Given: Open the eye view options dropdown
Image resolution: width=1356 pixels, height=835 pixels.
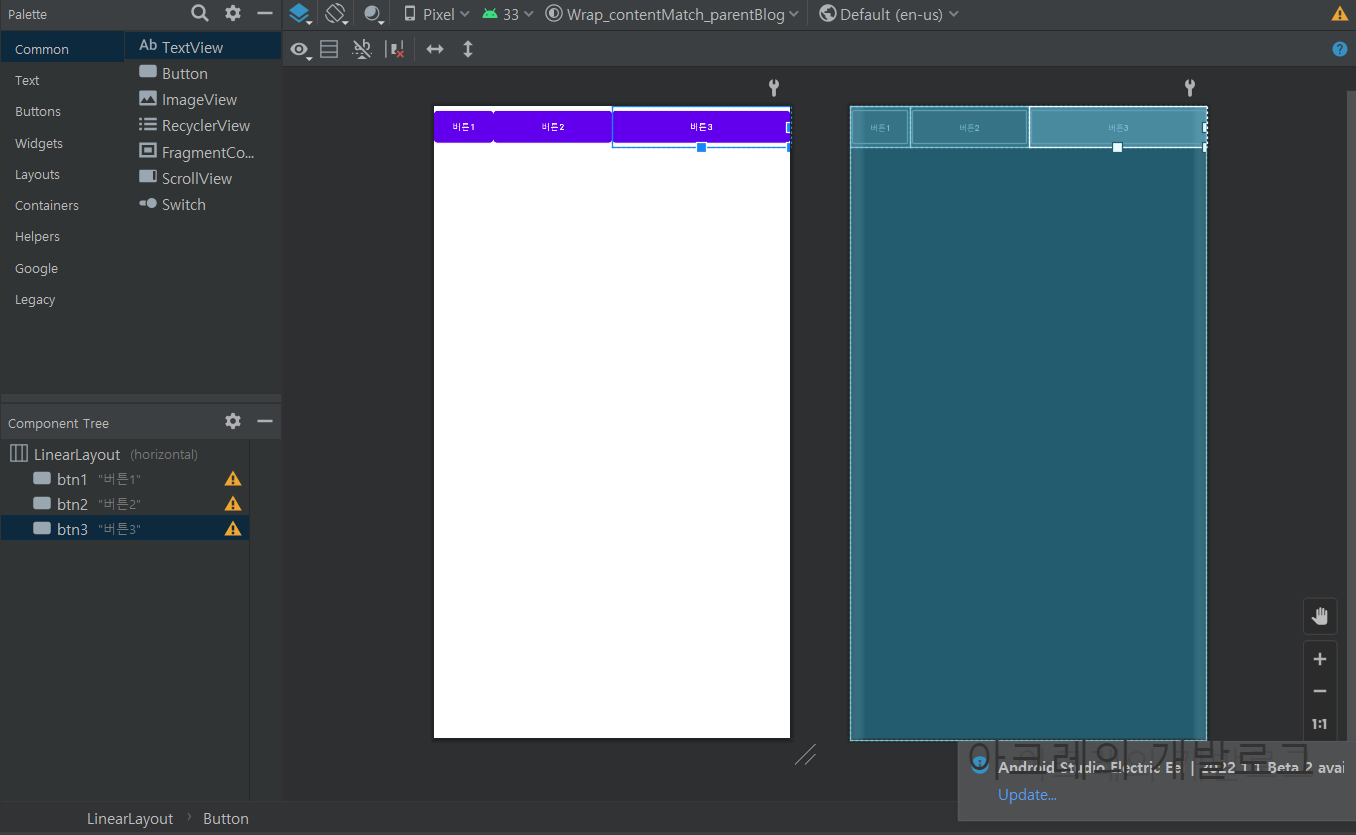Looking at the screenshot, I should click(x=300, y=49).
